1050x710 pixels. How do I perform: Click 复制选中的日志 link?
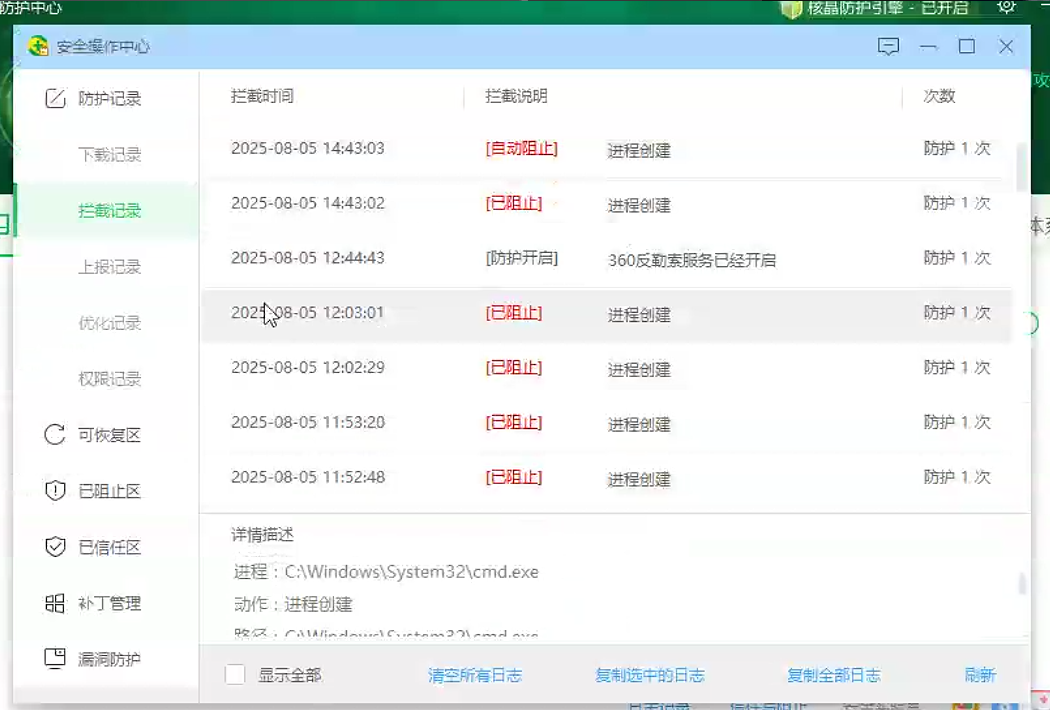tap(650, 675)
